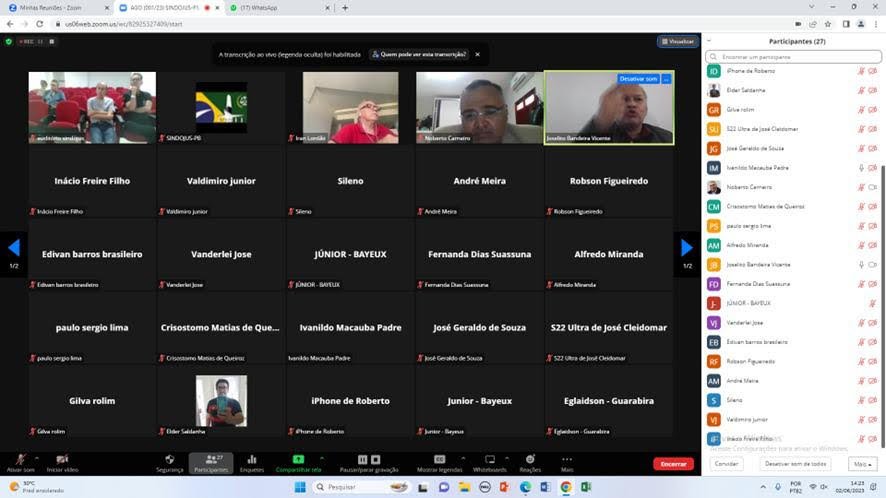Click the red Encerrar button
Image resolution: width=886 pixels, height=498 pixels.
(x=673, y=464)
